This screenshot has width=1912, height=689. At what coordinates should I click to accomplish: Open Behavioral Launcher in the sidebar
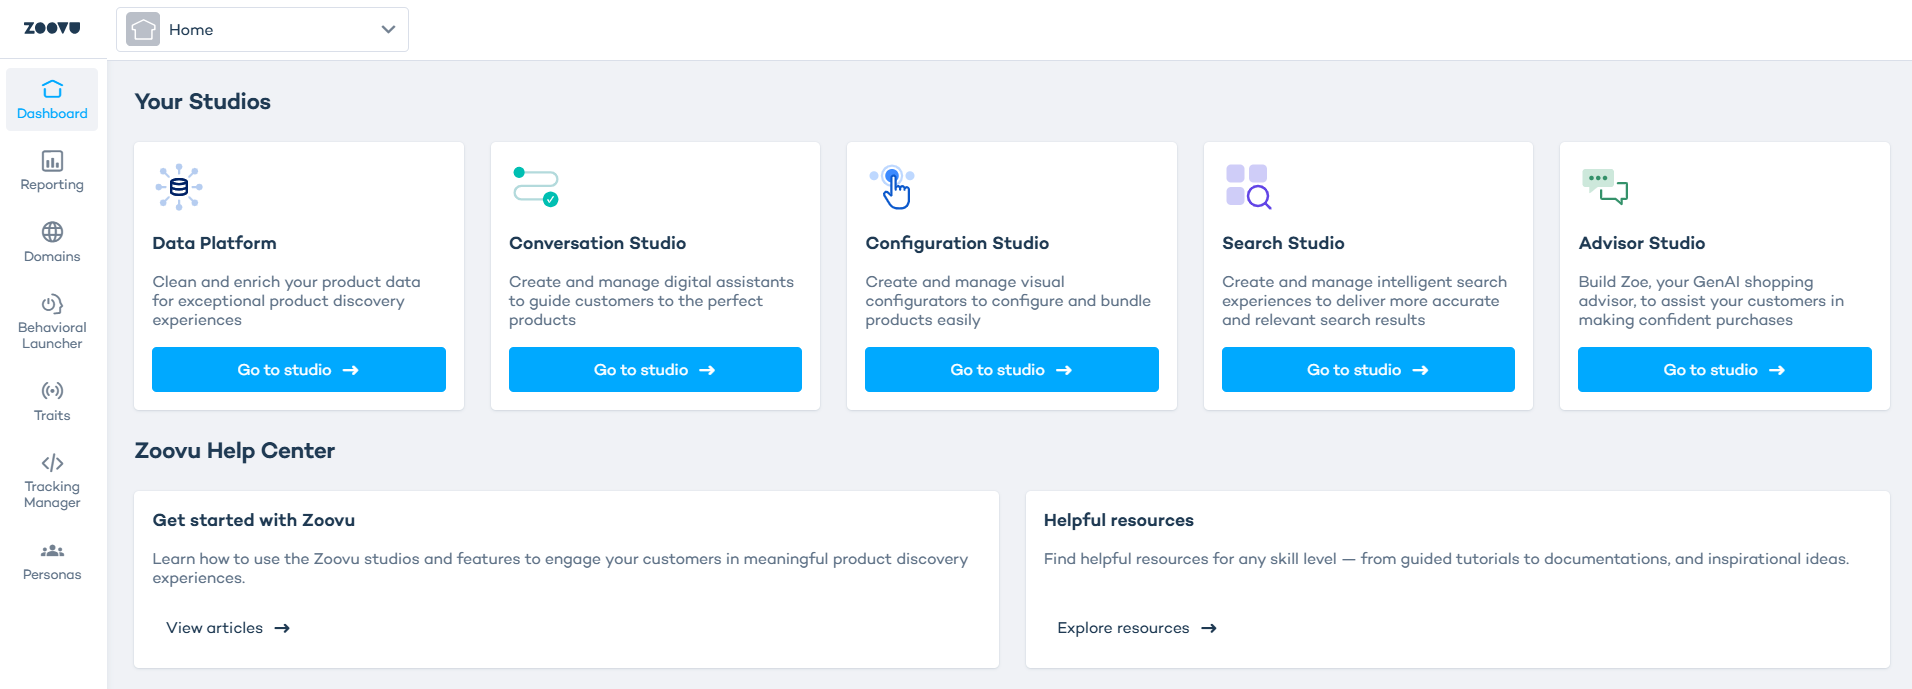[52, 321]
